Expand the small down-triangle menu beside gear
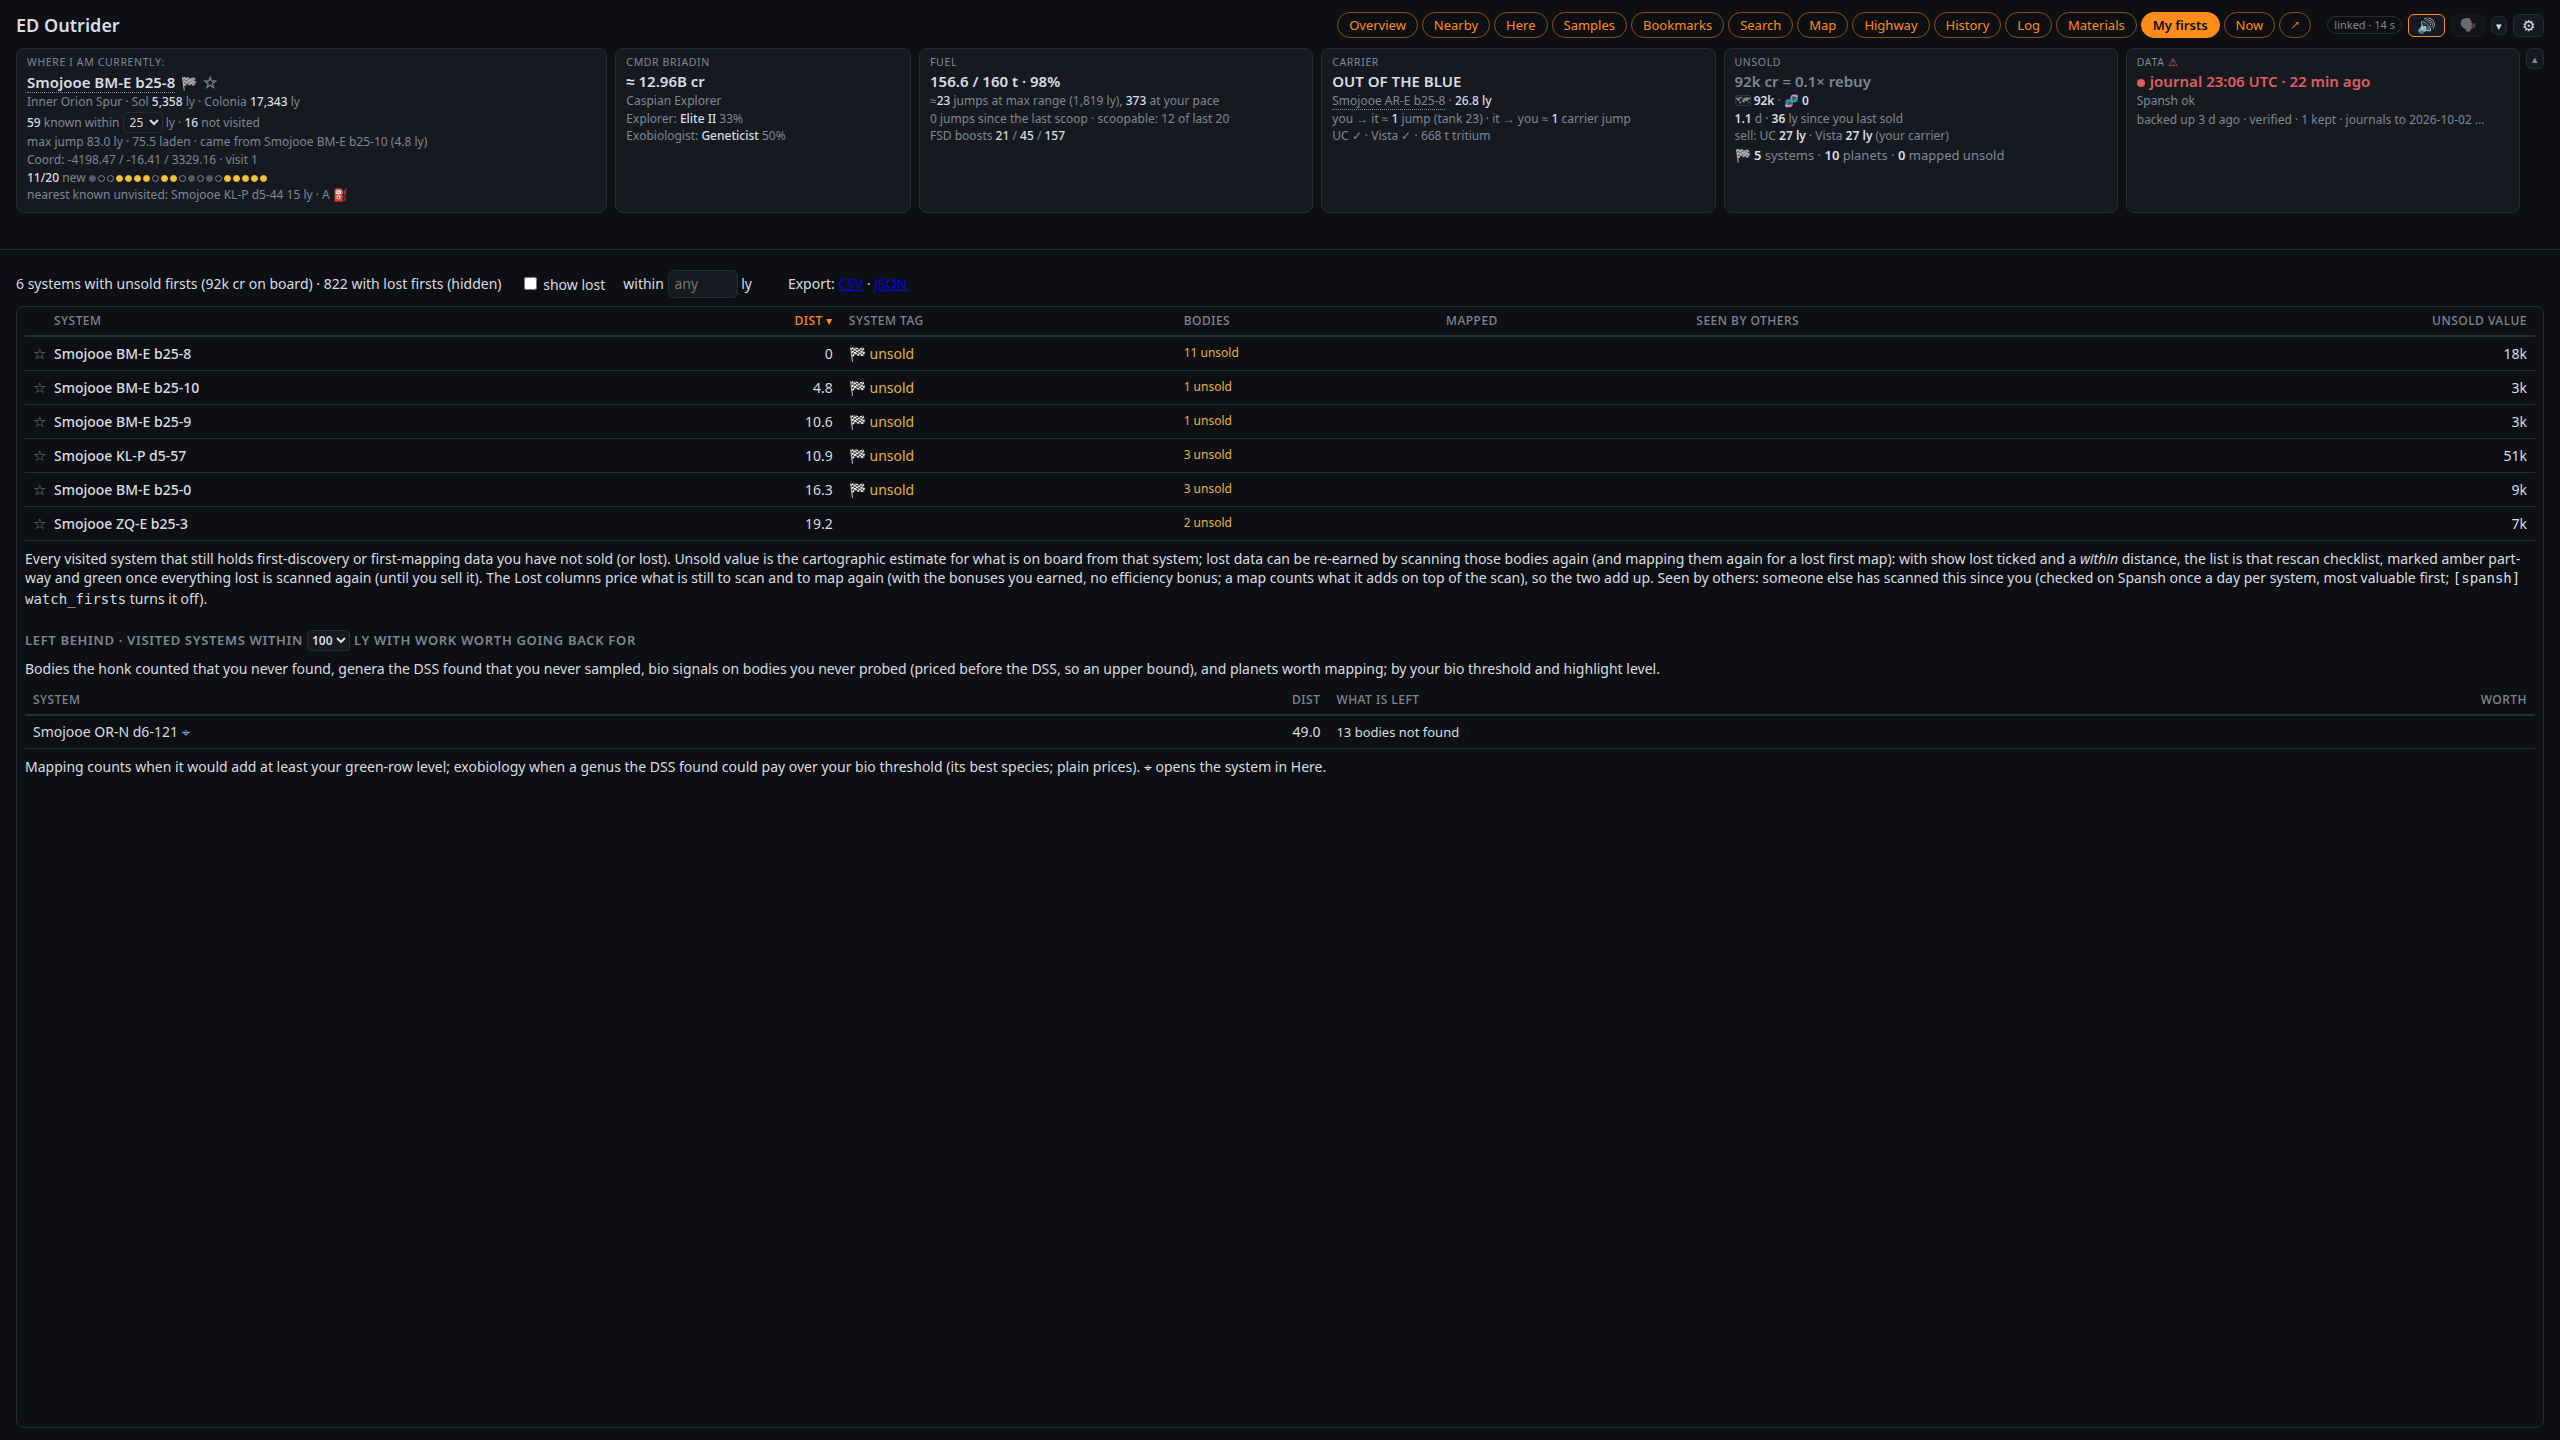 click(2499, 26)
